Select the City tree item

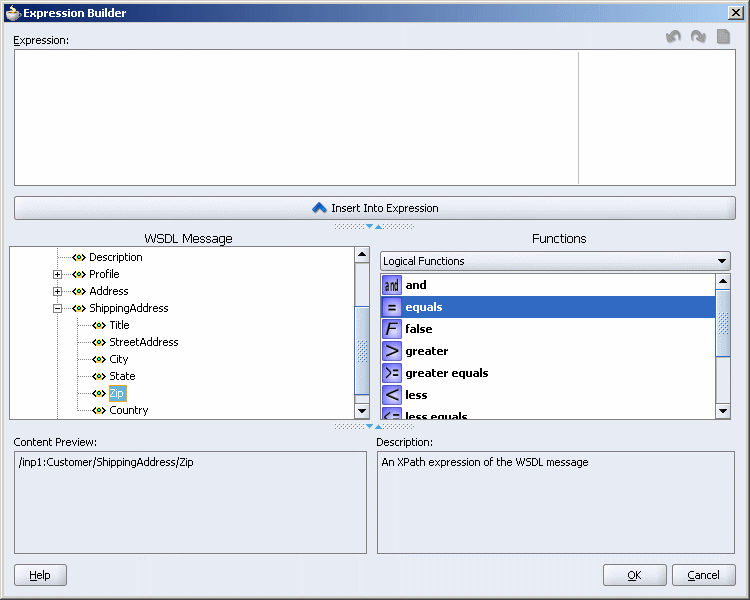[x=119, y=359]
